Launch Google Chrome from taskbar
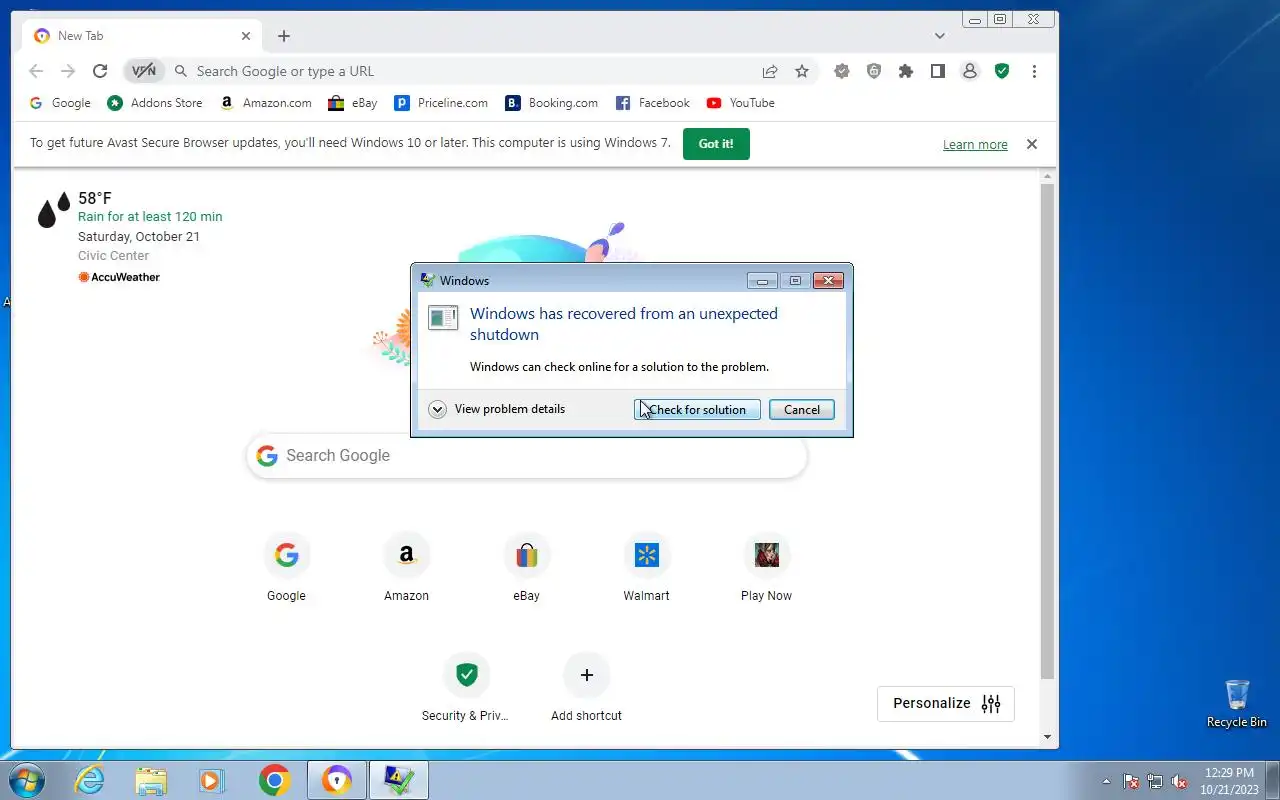1280x800 pixels. 274,780
